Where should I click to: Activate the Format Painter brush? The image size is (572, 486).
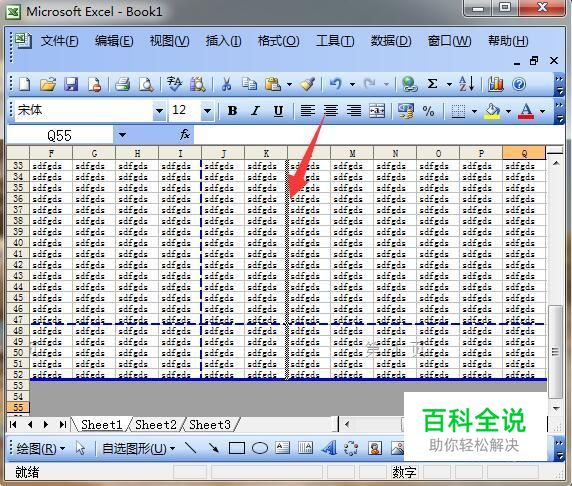pyautogui.click(x=307, y=84)
